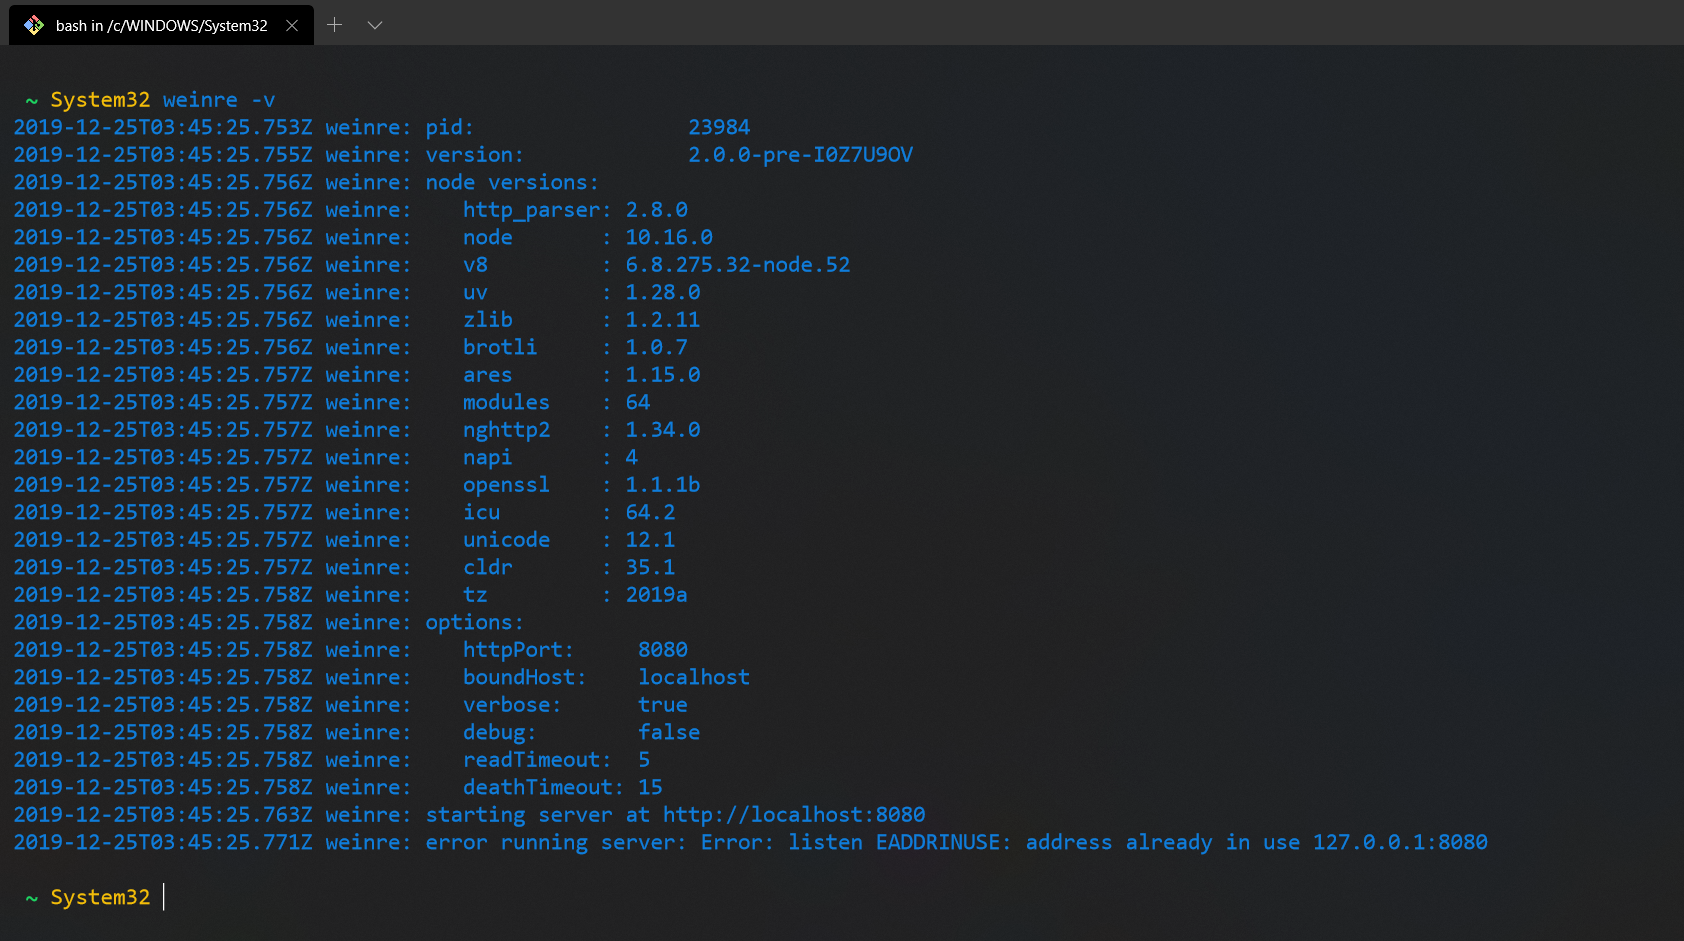Click debug value false
Screen dimensions: 1684x941
669,732
